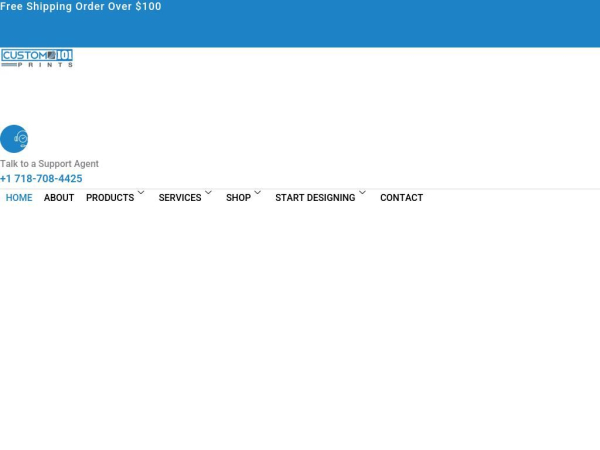
Task: Expand the Start Designing chevron
Action: coord(362,193)
